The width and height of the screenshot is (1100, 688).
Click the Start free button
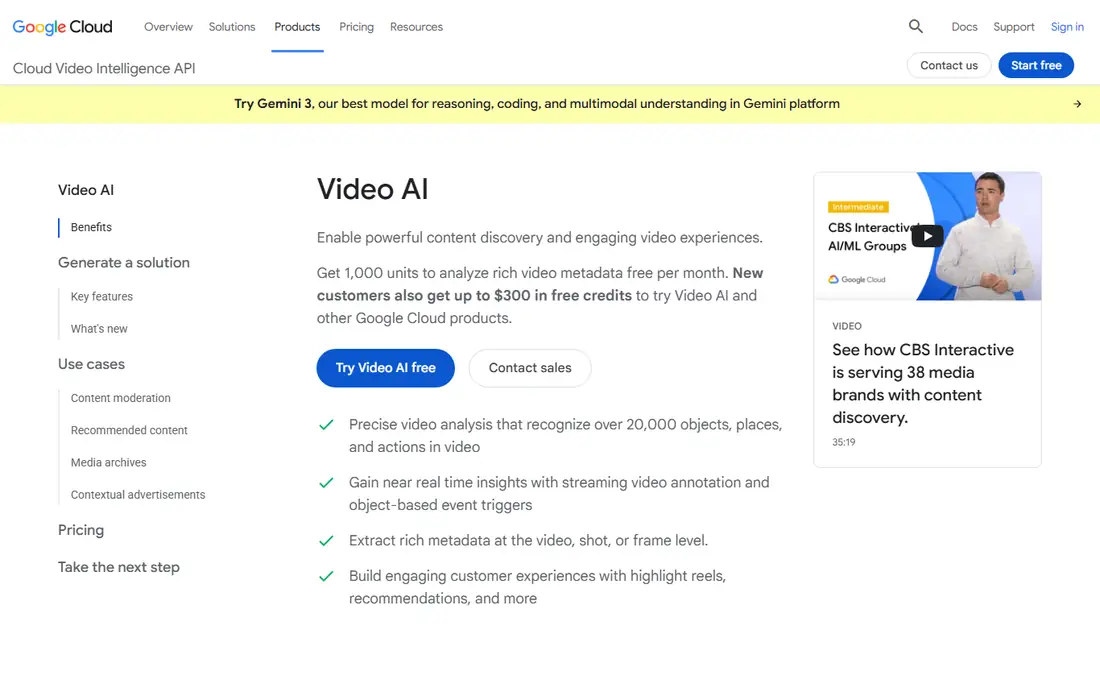pos(1036,65)
